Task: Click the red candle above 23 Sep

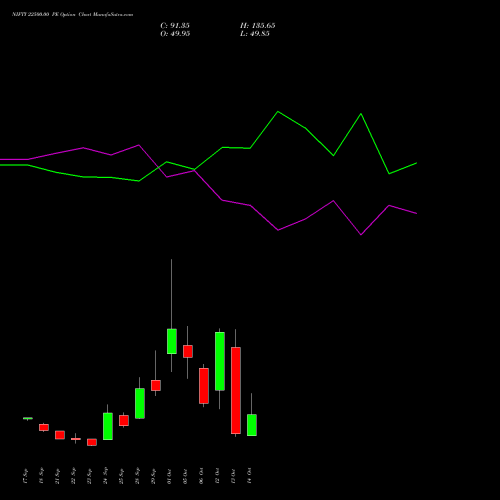Action: pyautogui.click(x=92, y=442)
